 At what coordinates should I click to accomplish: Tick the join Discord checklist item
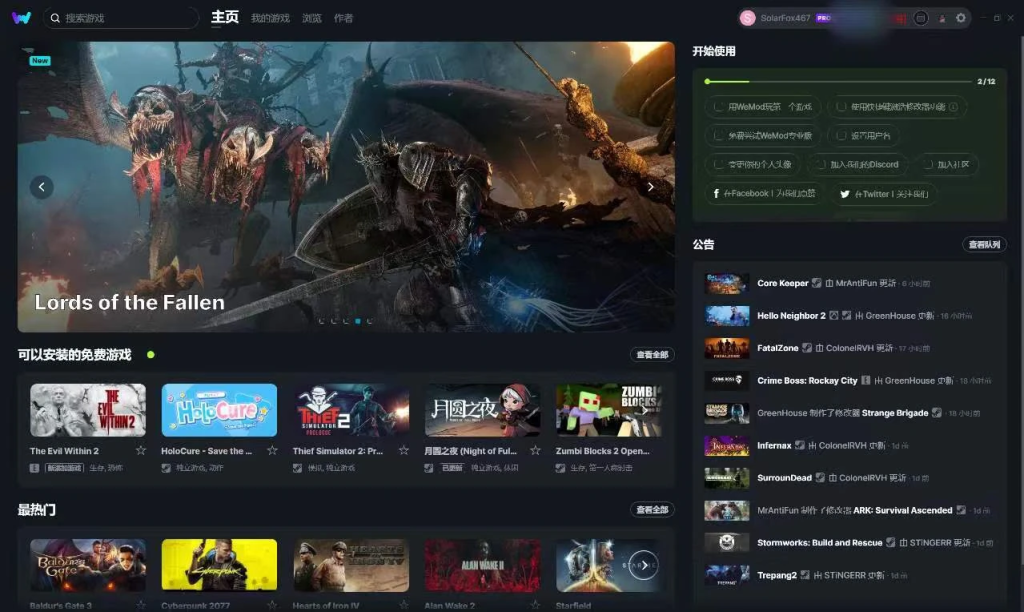822,165
